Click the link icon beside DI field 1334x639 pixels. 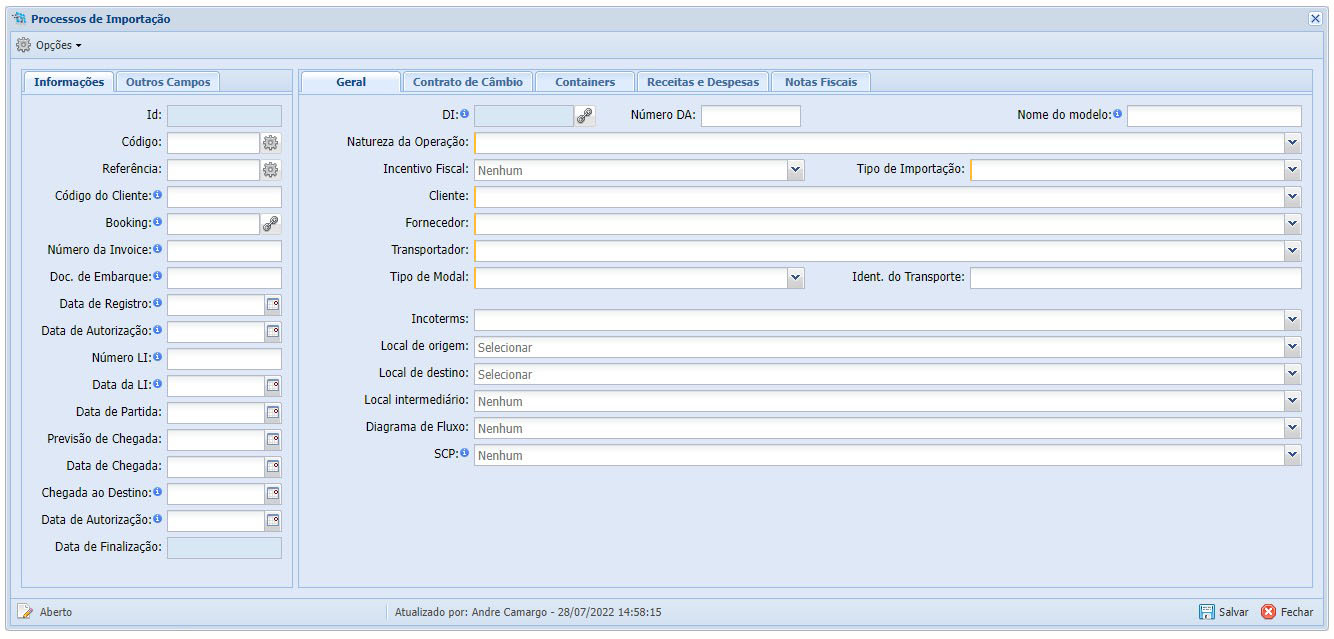585,116
